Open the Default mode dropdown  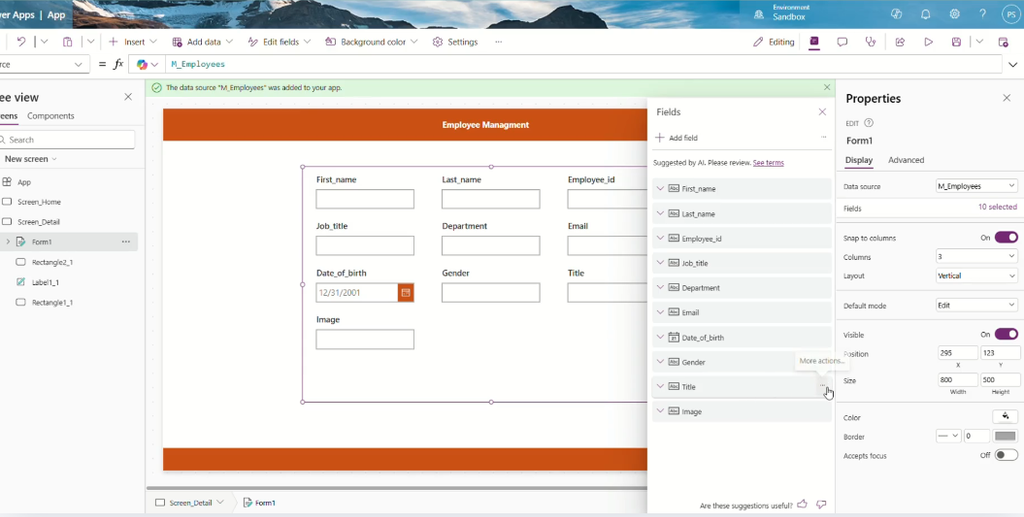(976, 305)
